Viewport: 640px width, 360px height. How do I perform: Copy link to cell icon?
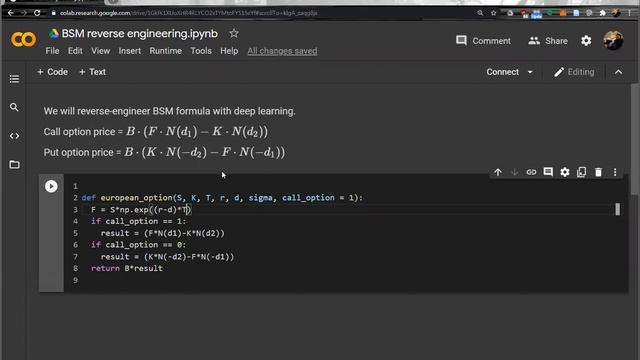531,172
